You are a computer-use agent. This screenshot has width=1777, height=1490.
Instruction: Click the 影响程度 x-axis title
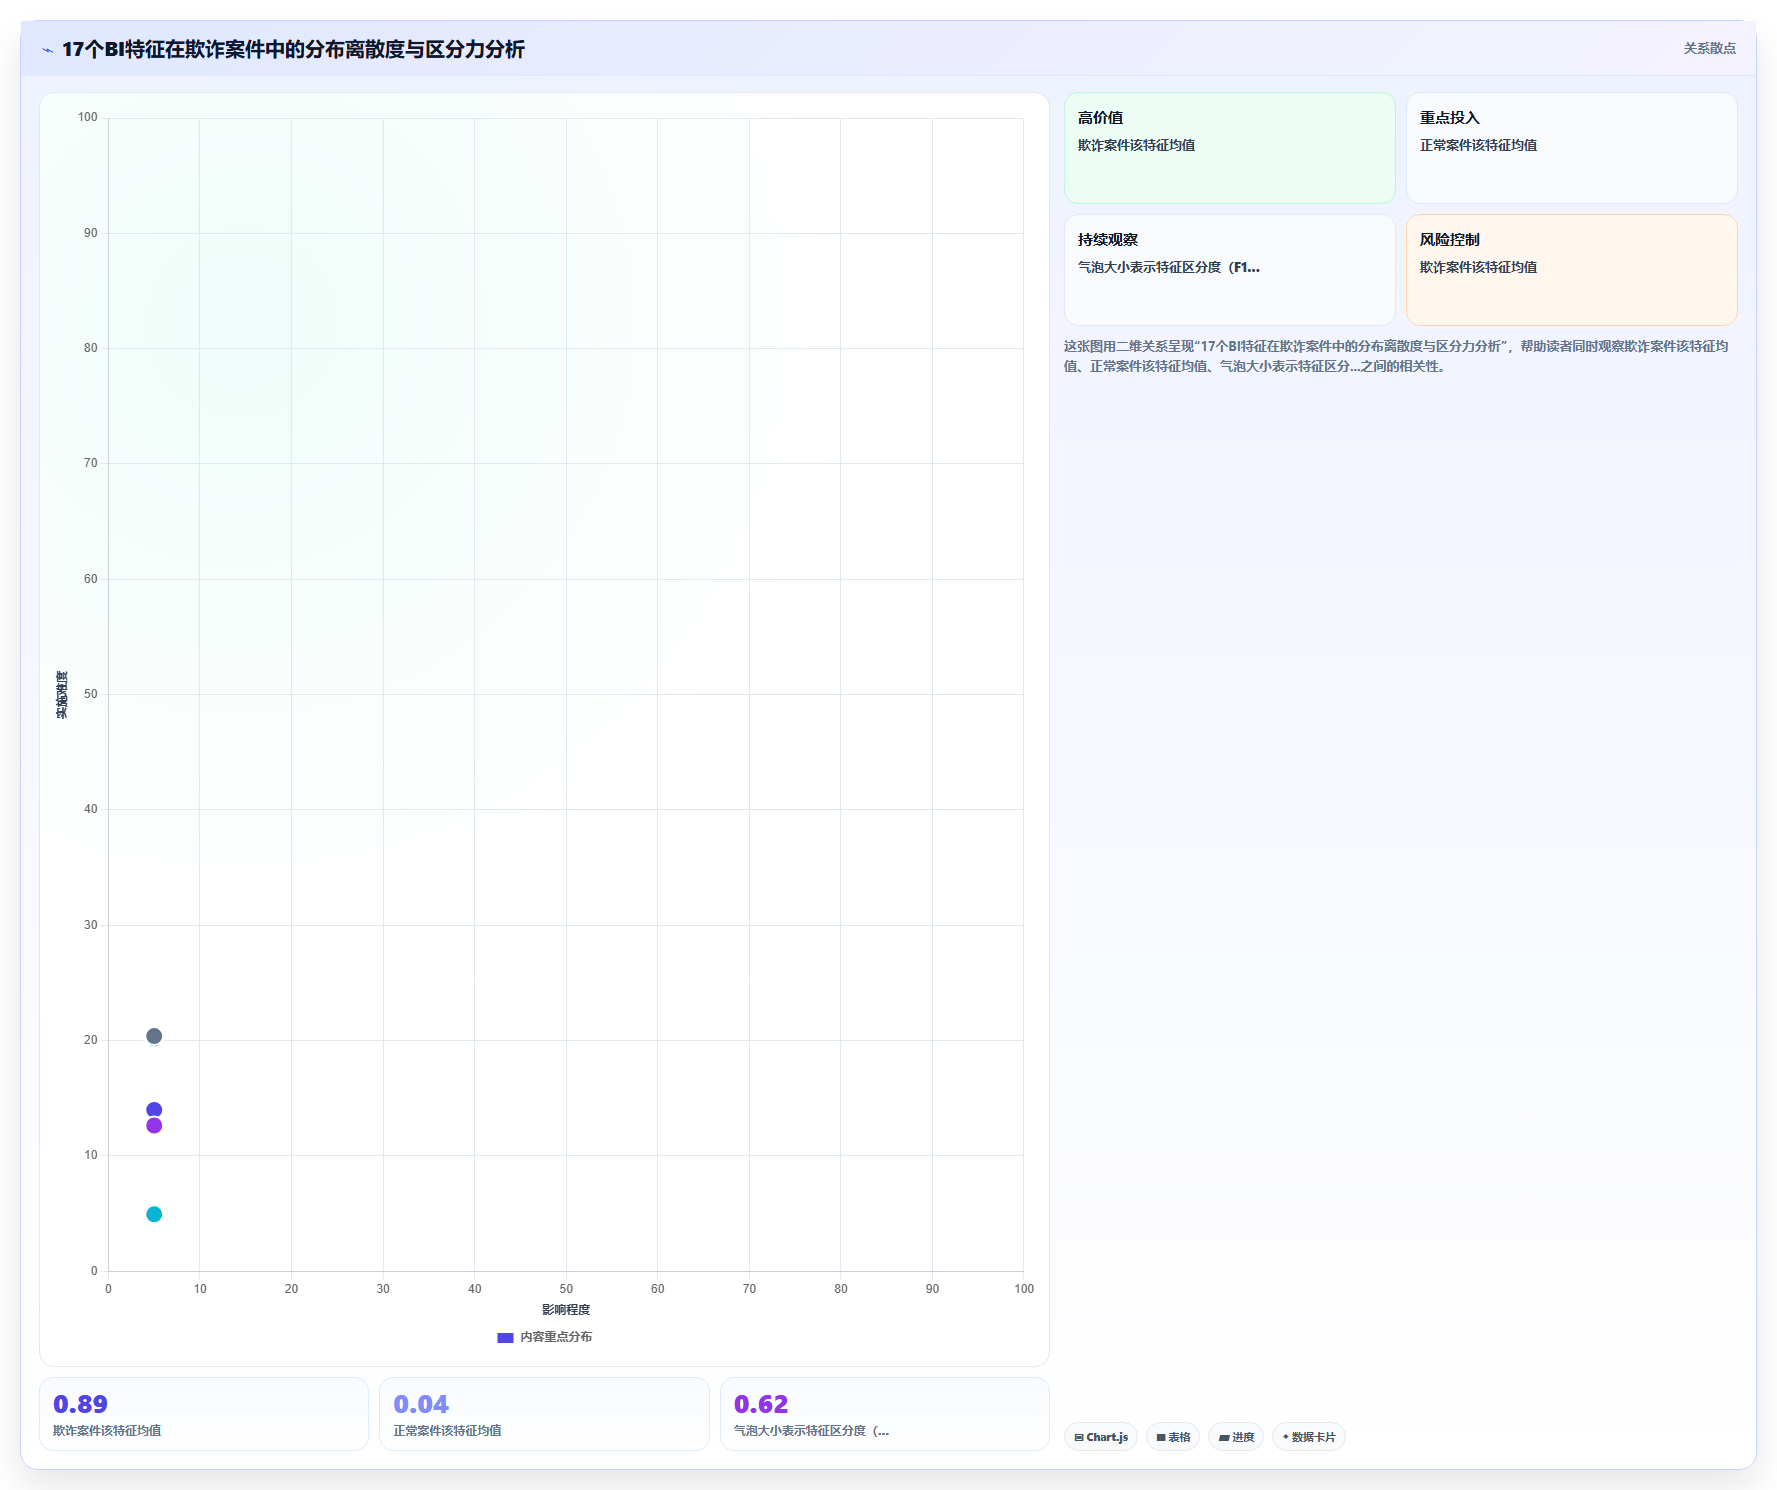[x=566, y=1310]
